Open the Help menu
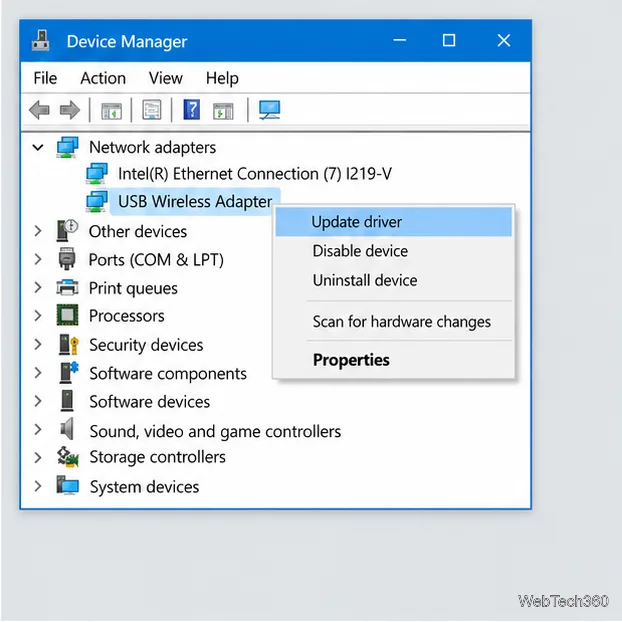This screenshot has height=622, width=622. point(222,78)
